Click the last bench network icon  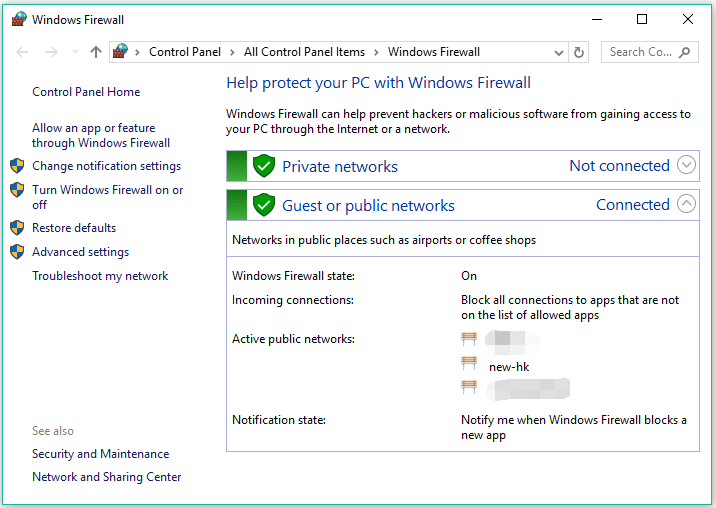(x=469, y=387)
